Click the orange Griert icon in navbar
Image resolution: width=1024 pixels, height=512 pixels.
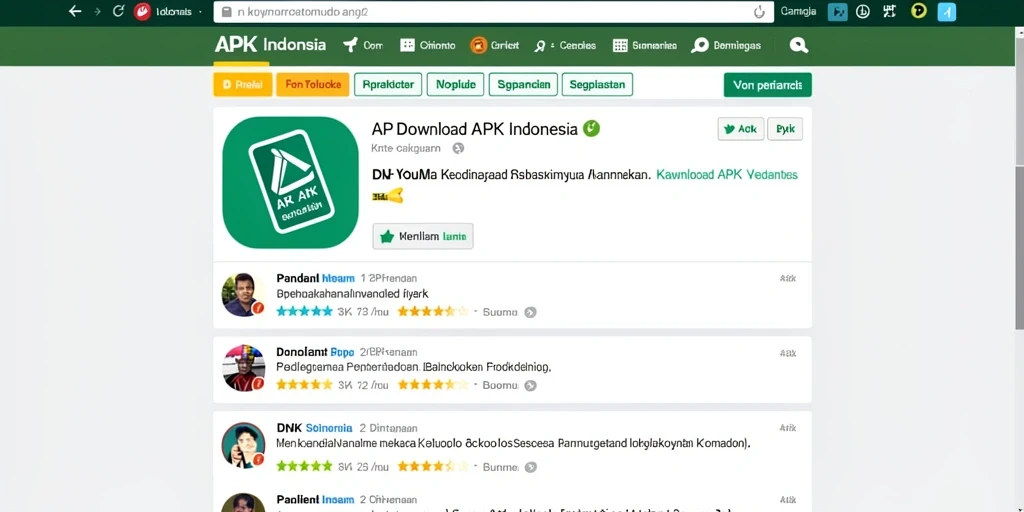[479, 45]
